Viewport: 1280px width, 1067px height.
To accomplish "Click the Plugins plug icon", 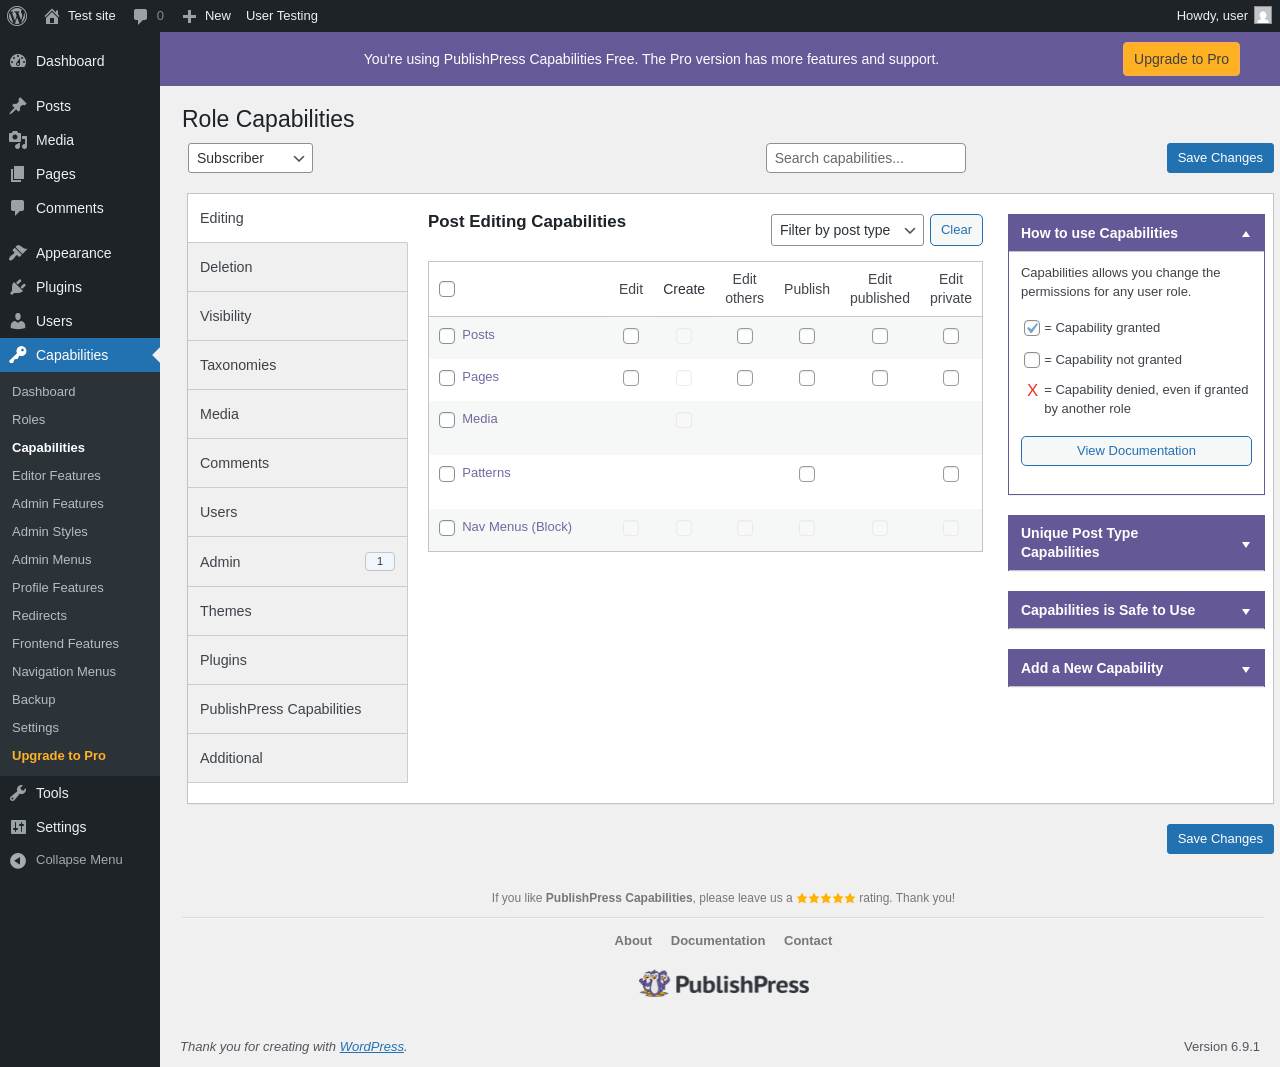I will [x=18, y=287].
